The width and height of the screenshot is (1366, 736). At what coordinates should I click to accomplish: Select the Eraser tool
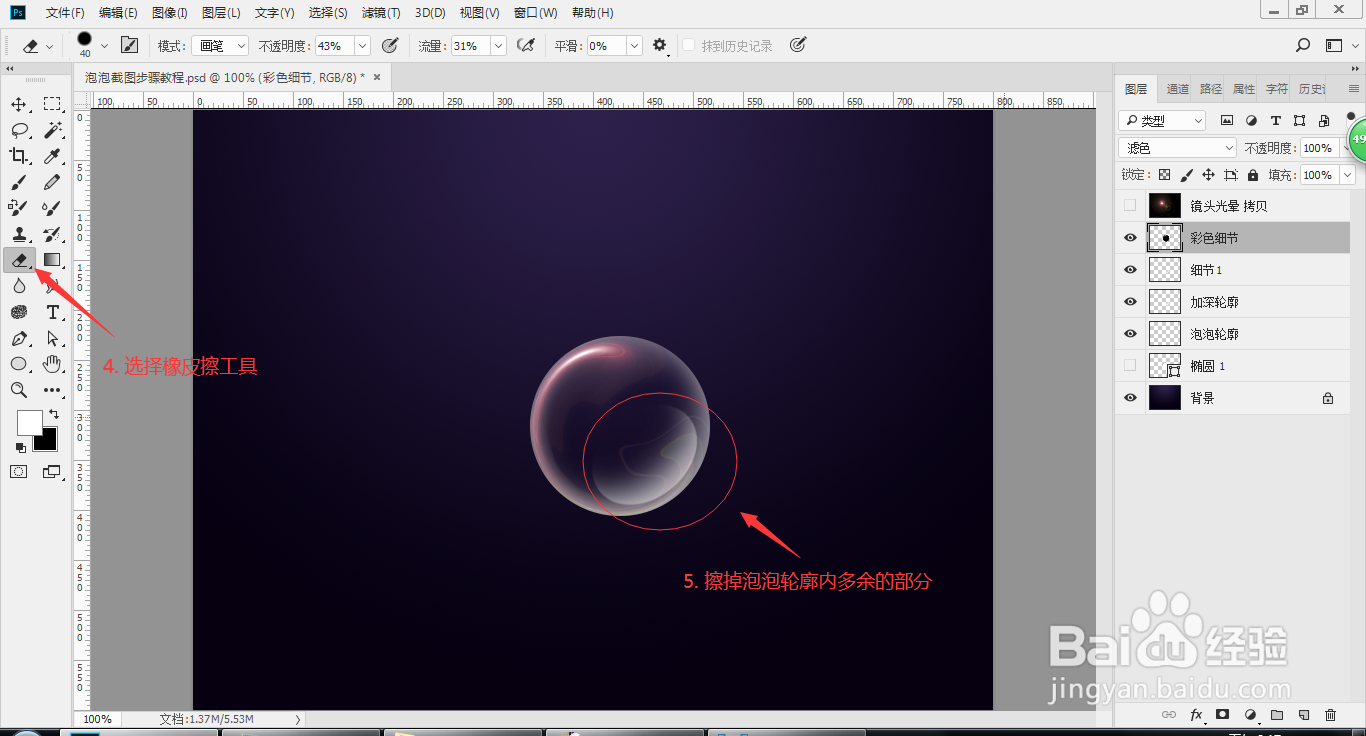(19, 260)
